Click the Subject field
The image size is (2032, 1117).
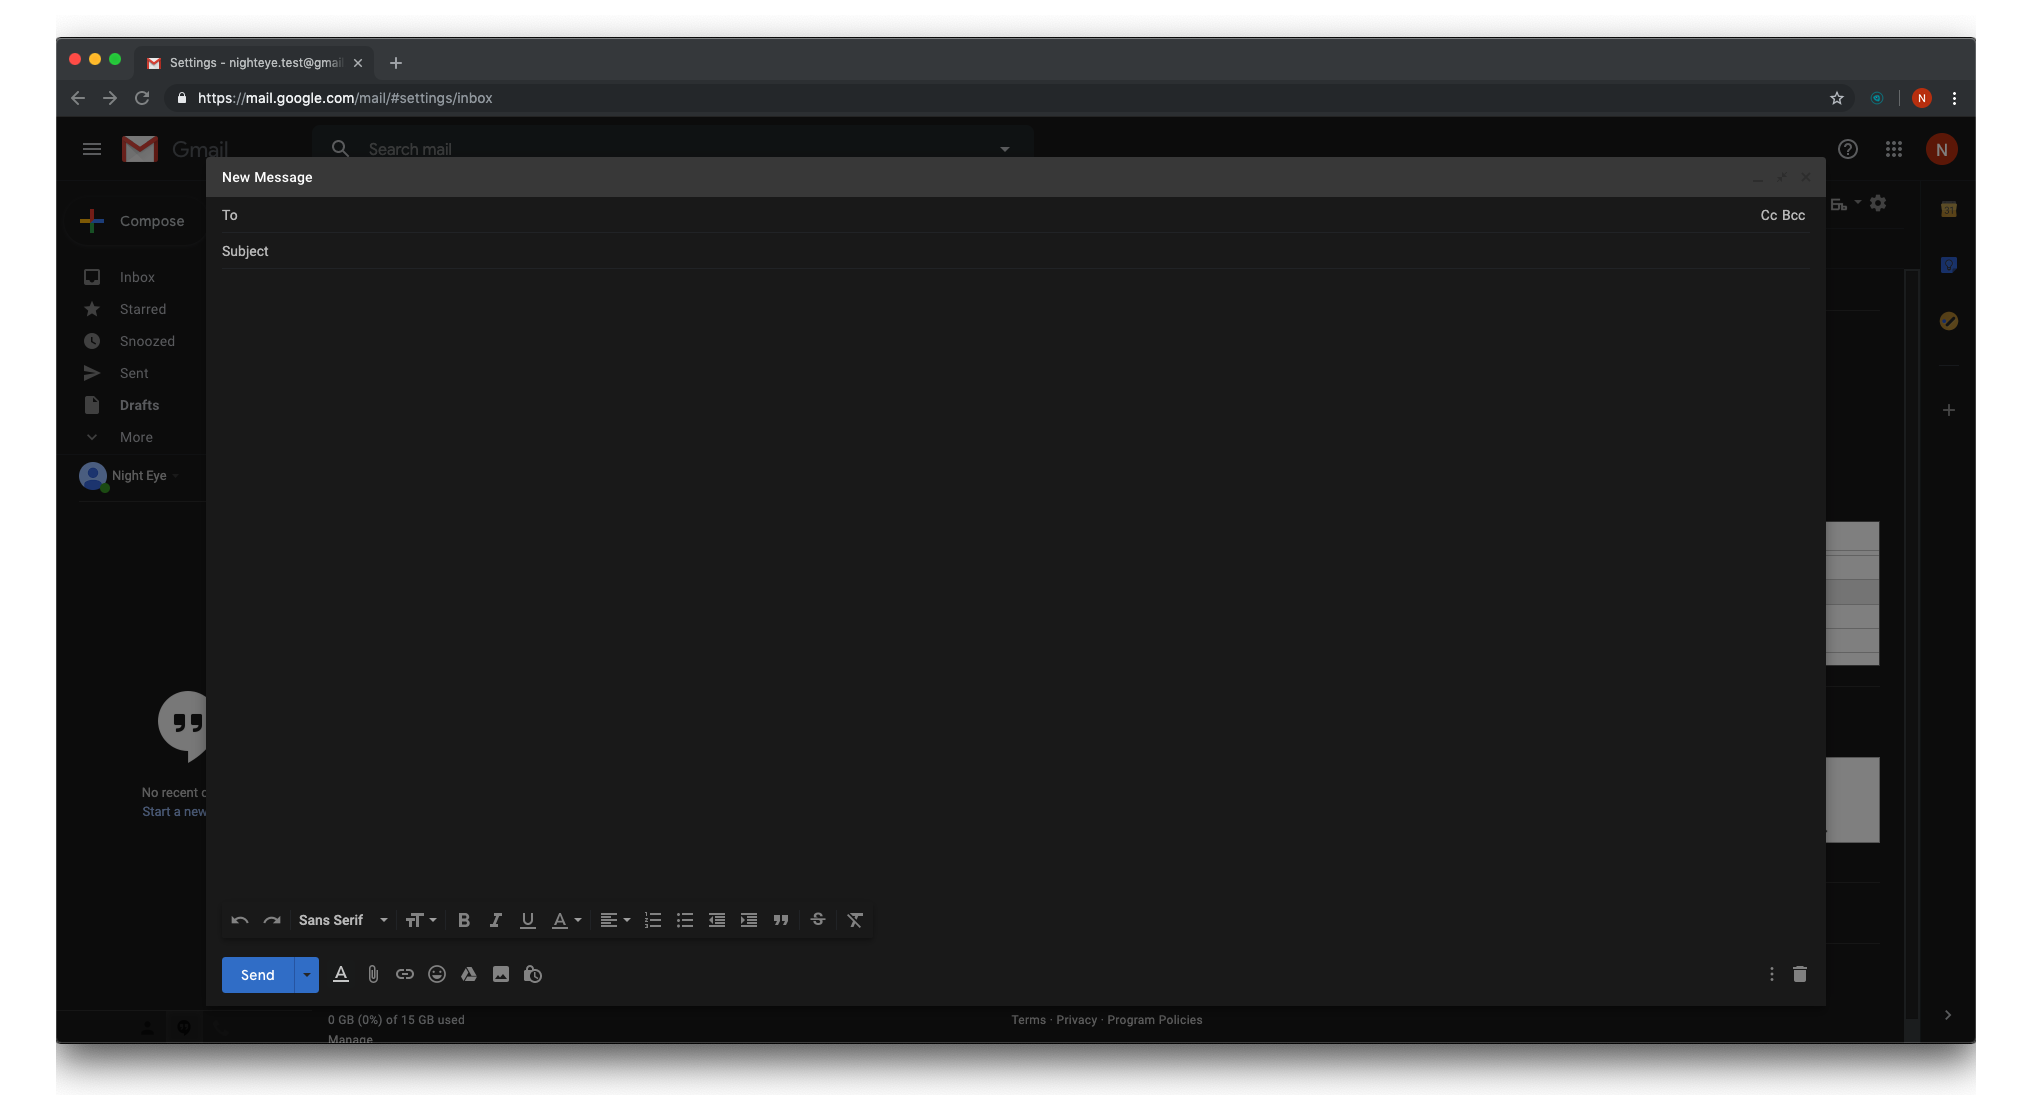(1016, 251)
